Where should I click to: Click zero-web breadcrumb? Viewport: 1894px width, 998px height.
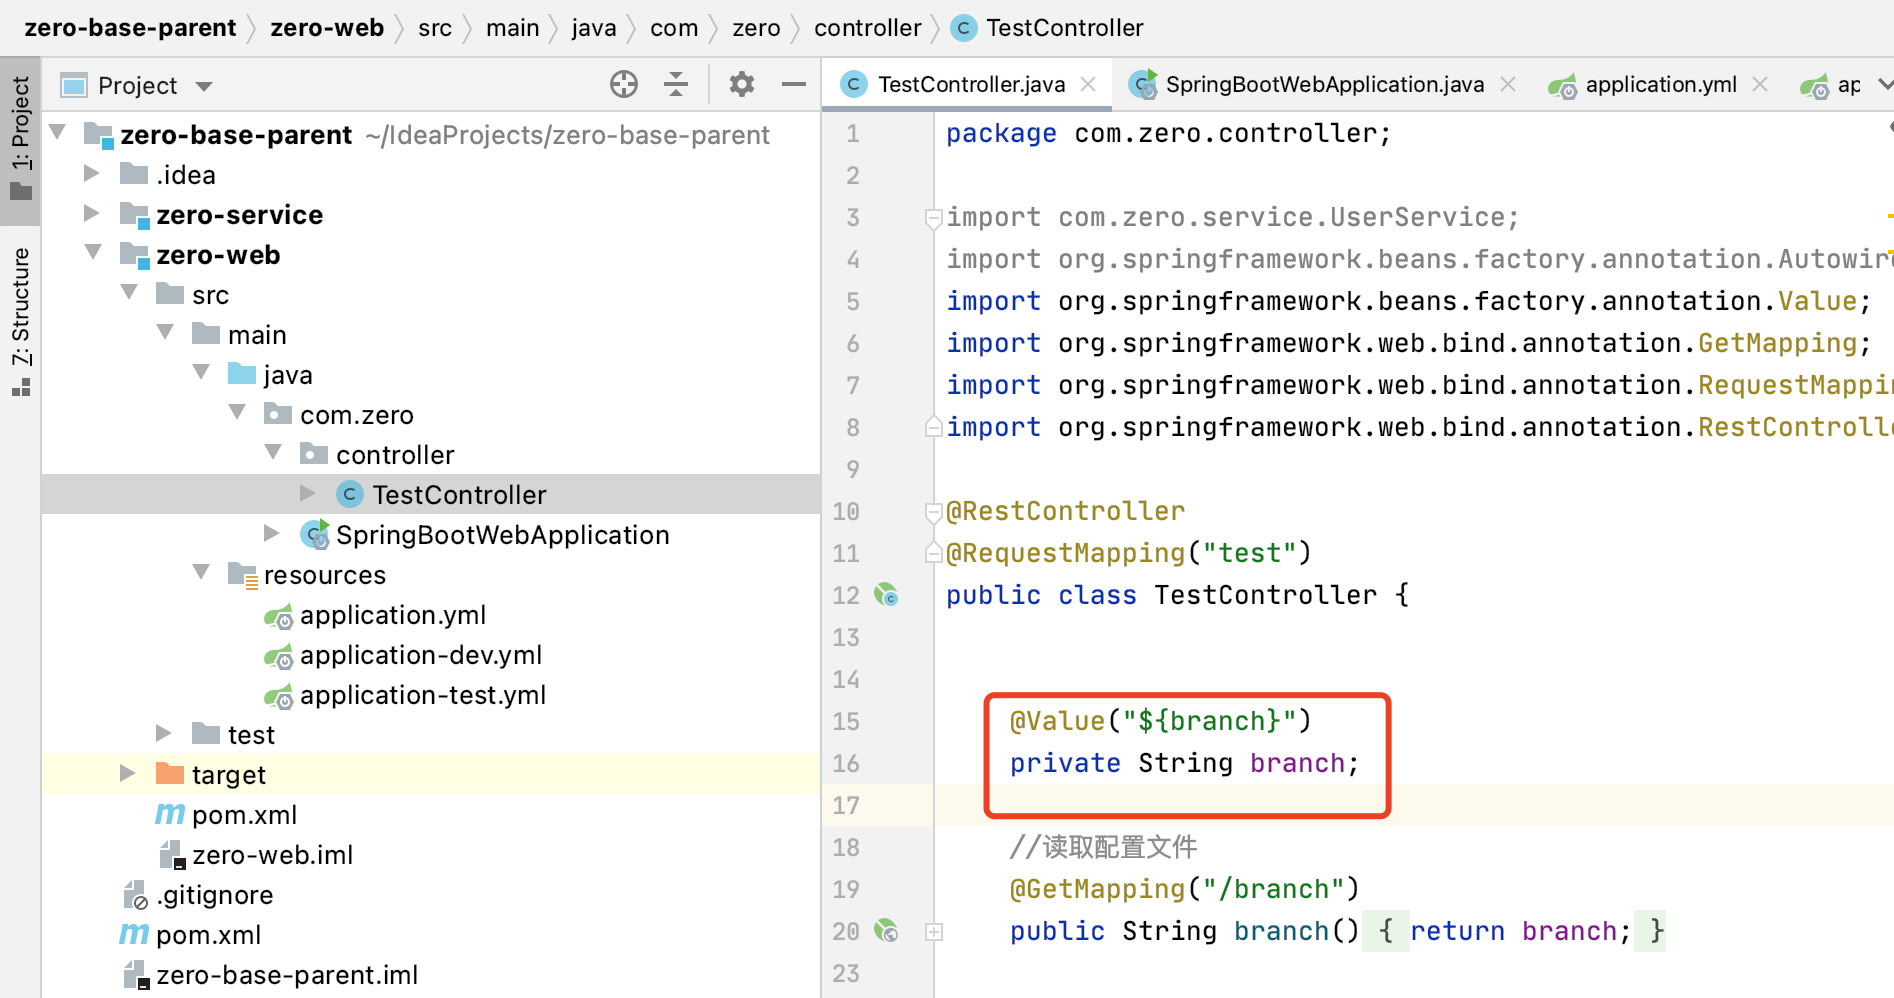[x=327, y=28]
